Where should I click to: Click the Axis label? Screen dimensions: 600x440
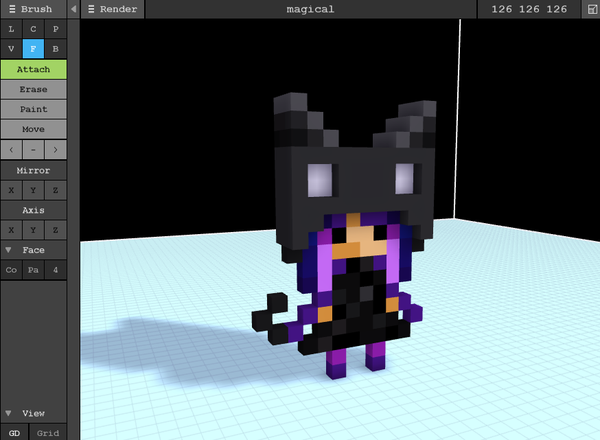coord(33,210)
